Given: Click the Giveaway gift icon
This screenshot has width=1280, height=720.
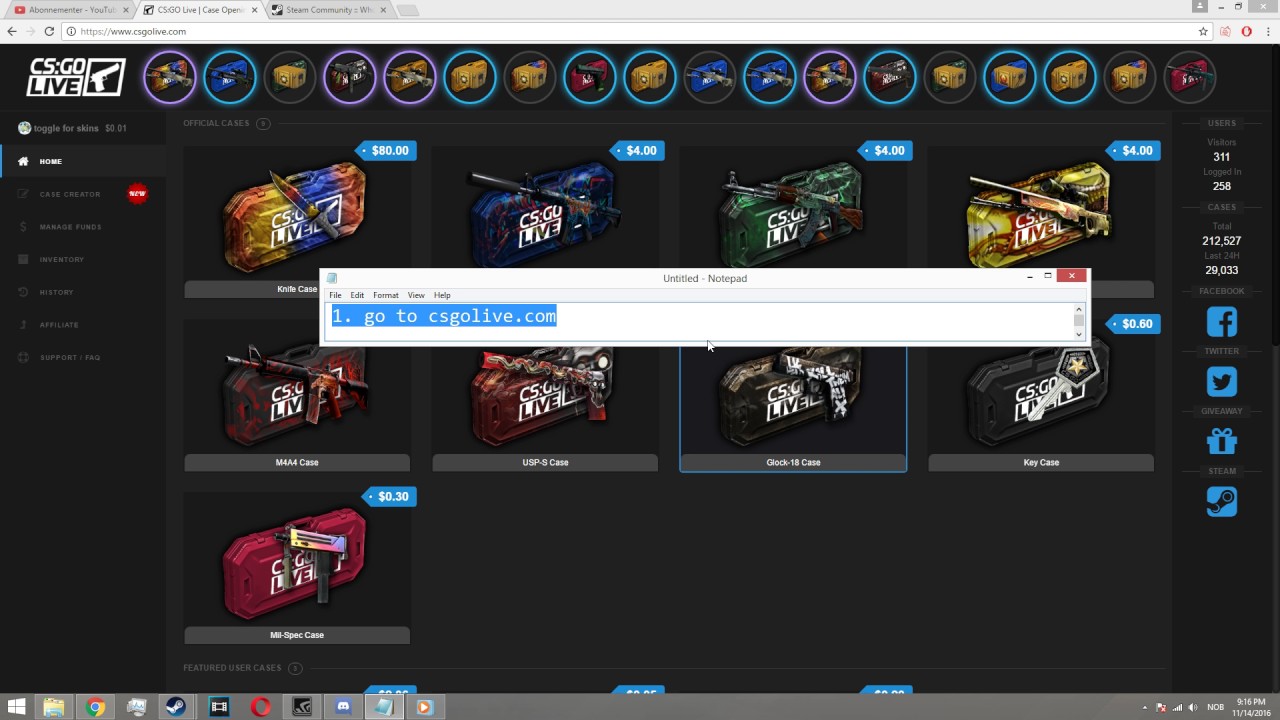Looking at the screenshot, I should pyautogui.click(x=1221, y=441).
